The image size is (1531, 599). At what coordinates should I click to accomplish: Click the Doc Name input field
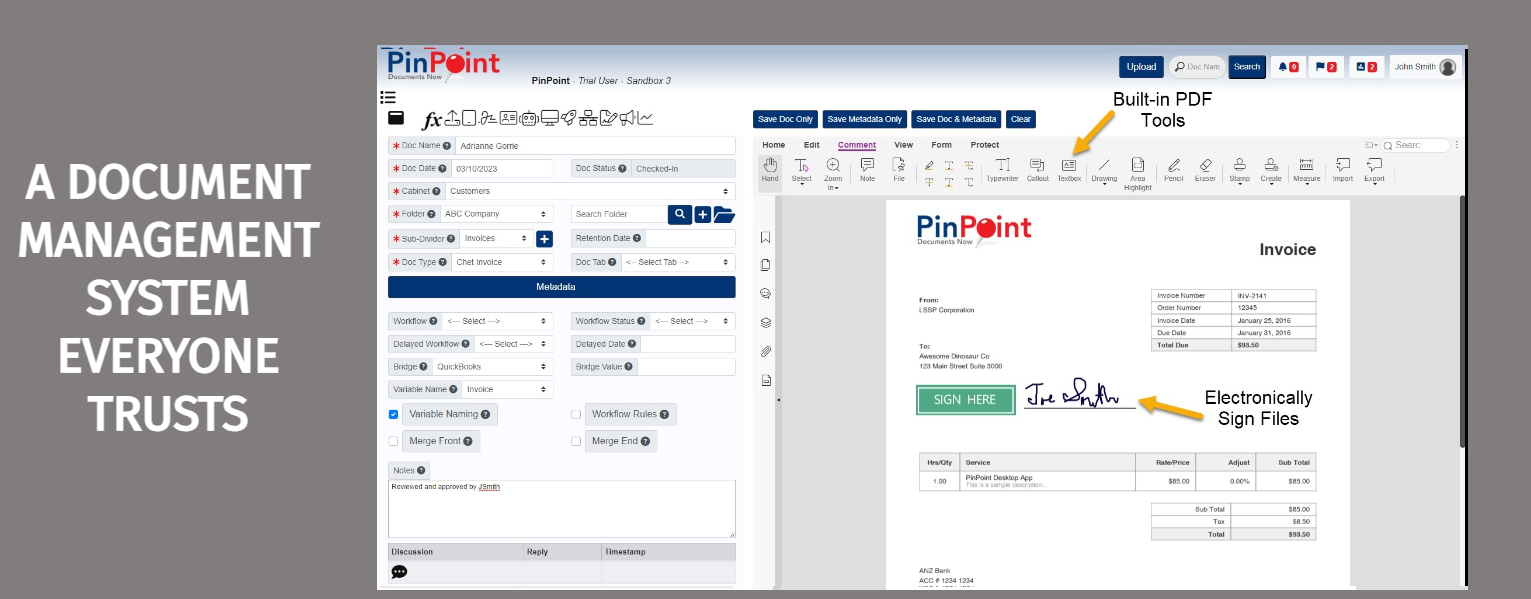(x=595, y=146)
